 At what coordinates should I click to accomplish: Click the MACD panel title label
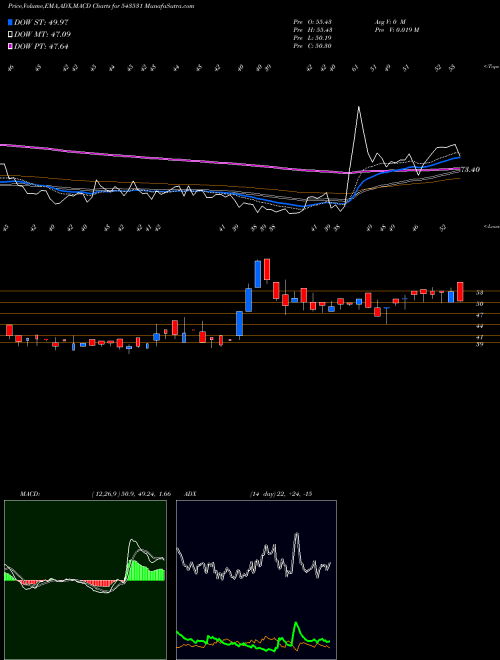pos(29,494)
